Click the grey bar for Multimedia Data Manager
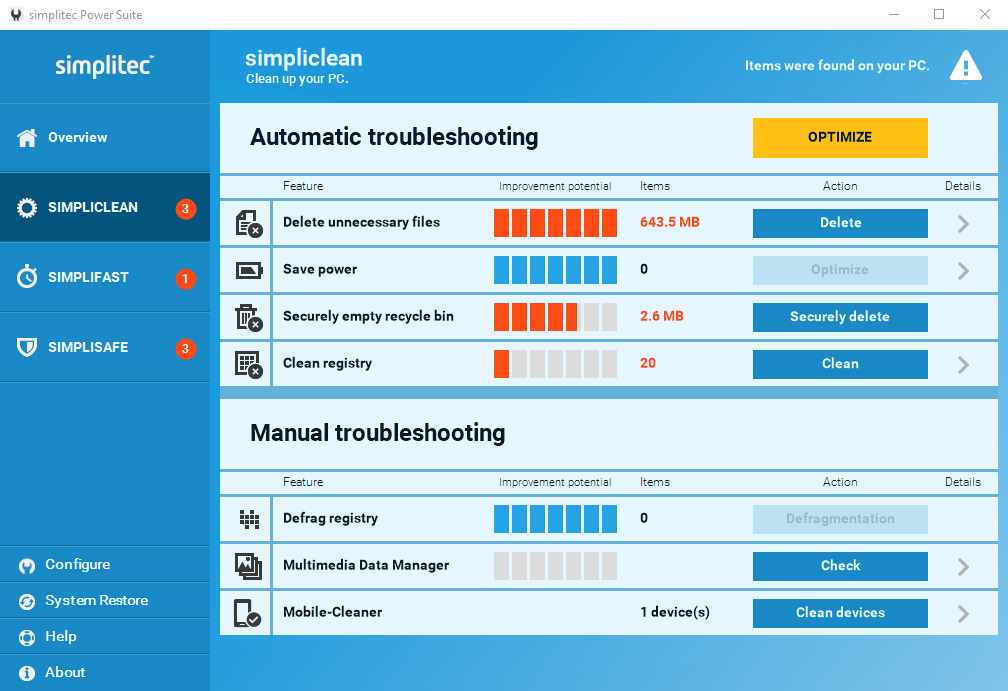Image resolution: width=1008 pixels, height=691 pixels. (x=555, y=566)
